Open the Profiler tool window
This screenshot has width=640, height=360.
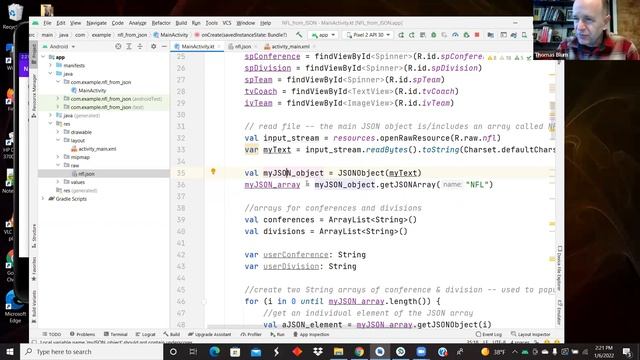click(251, 334)
